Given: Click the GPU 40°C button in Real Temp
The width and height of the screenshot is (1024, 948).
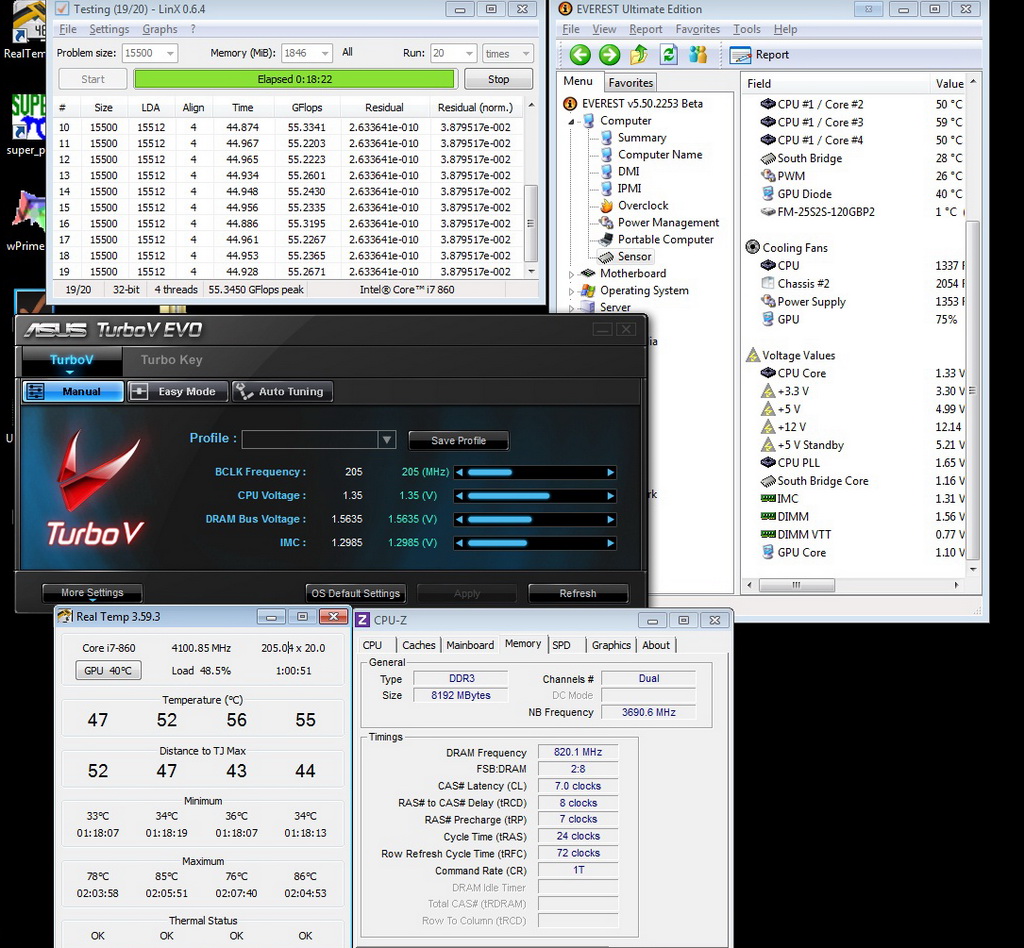Looking at the screenshot, I should (x=108, y=671).
